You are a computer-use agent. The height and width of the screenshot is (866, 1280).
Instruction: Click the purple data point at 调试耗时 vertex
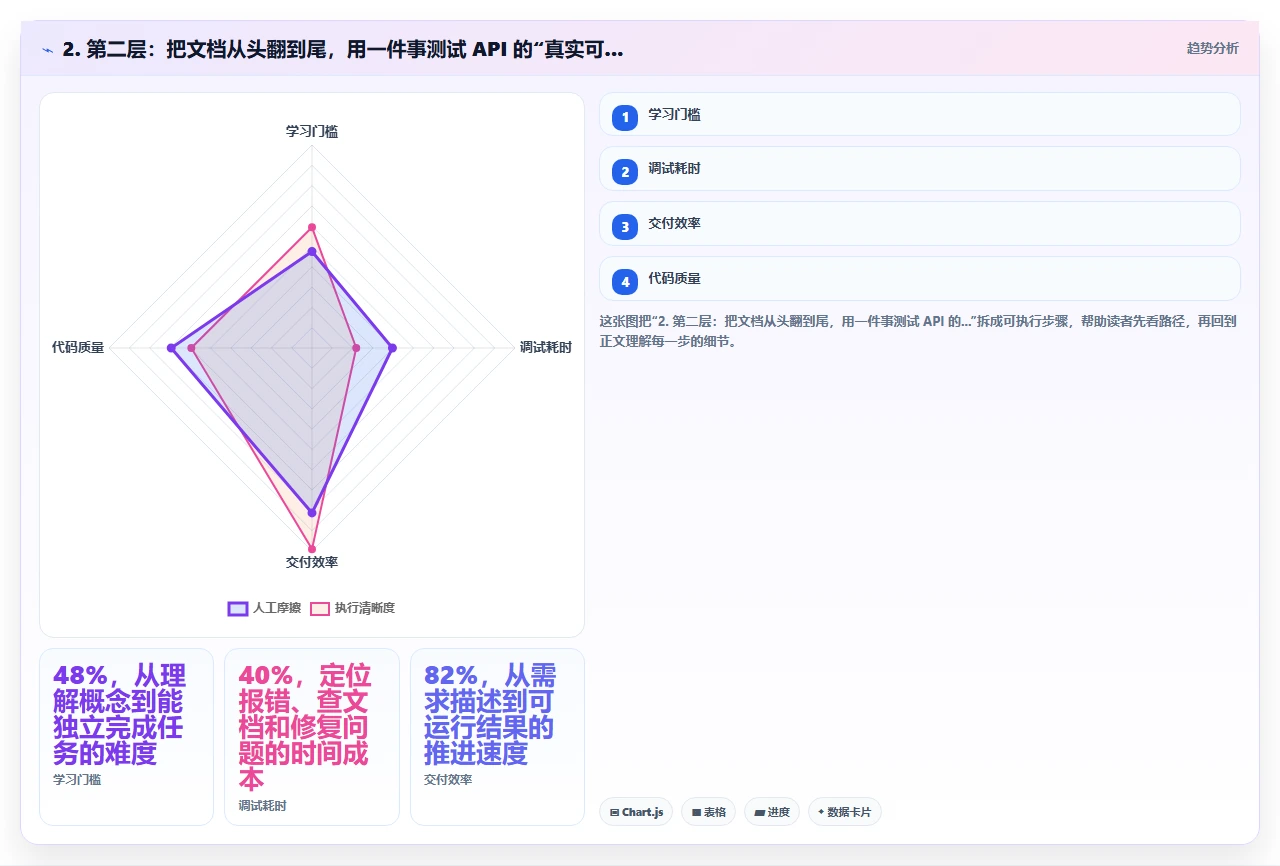[x=392, y=348]
